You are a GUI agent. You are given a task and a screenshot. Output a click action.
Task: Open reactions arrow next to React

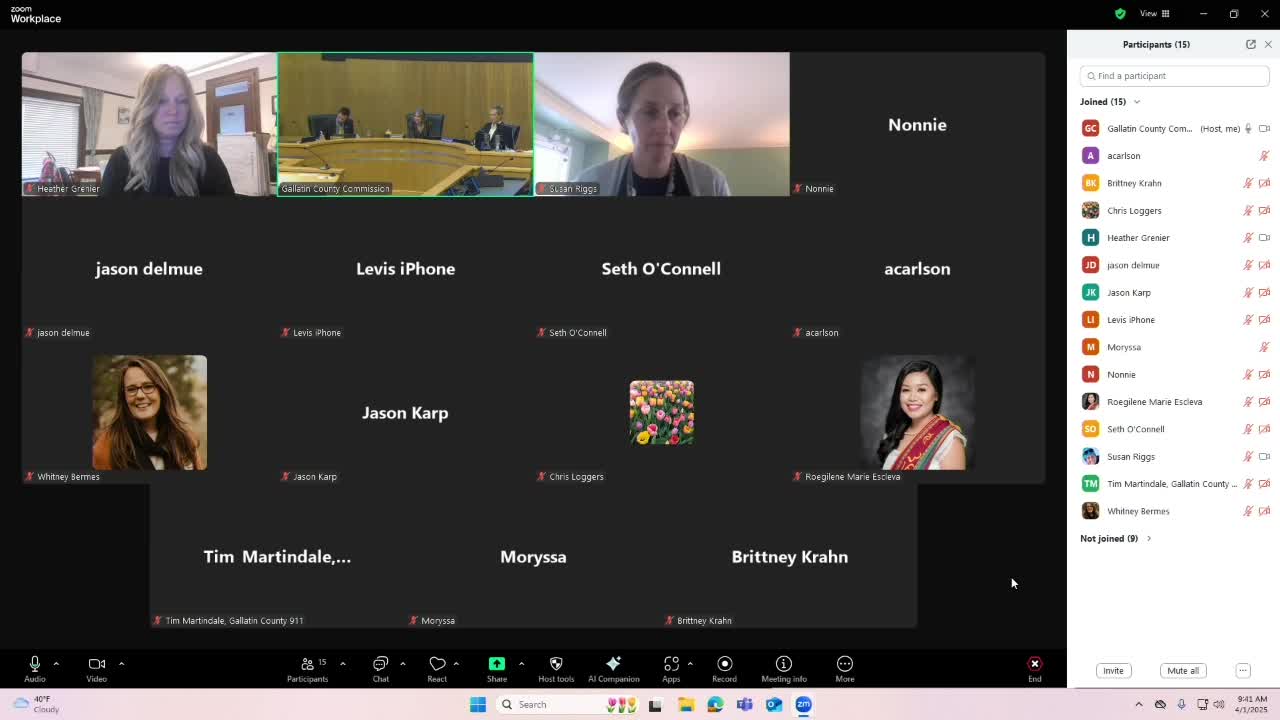tap(456, 663)
